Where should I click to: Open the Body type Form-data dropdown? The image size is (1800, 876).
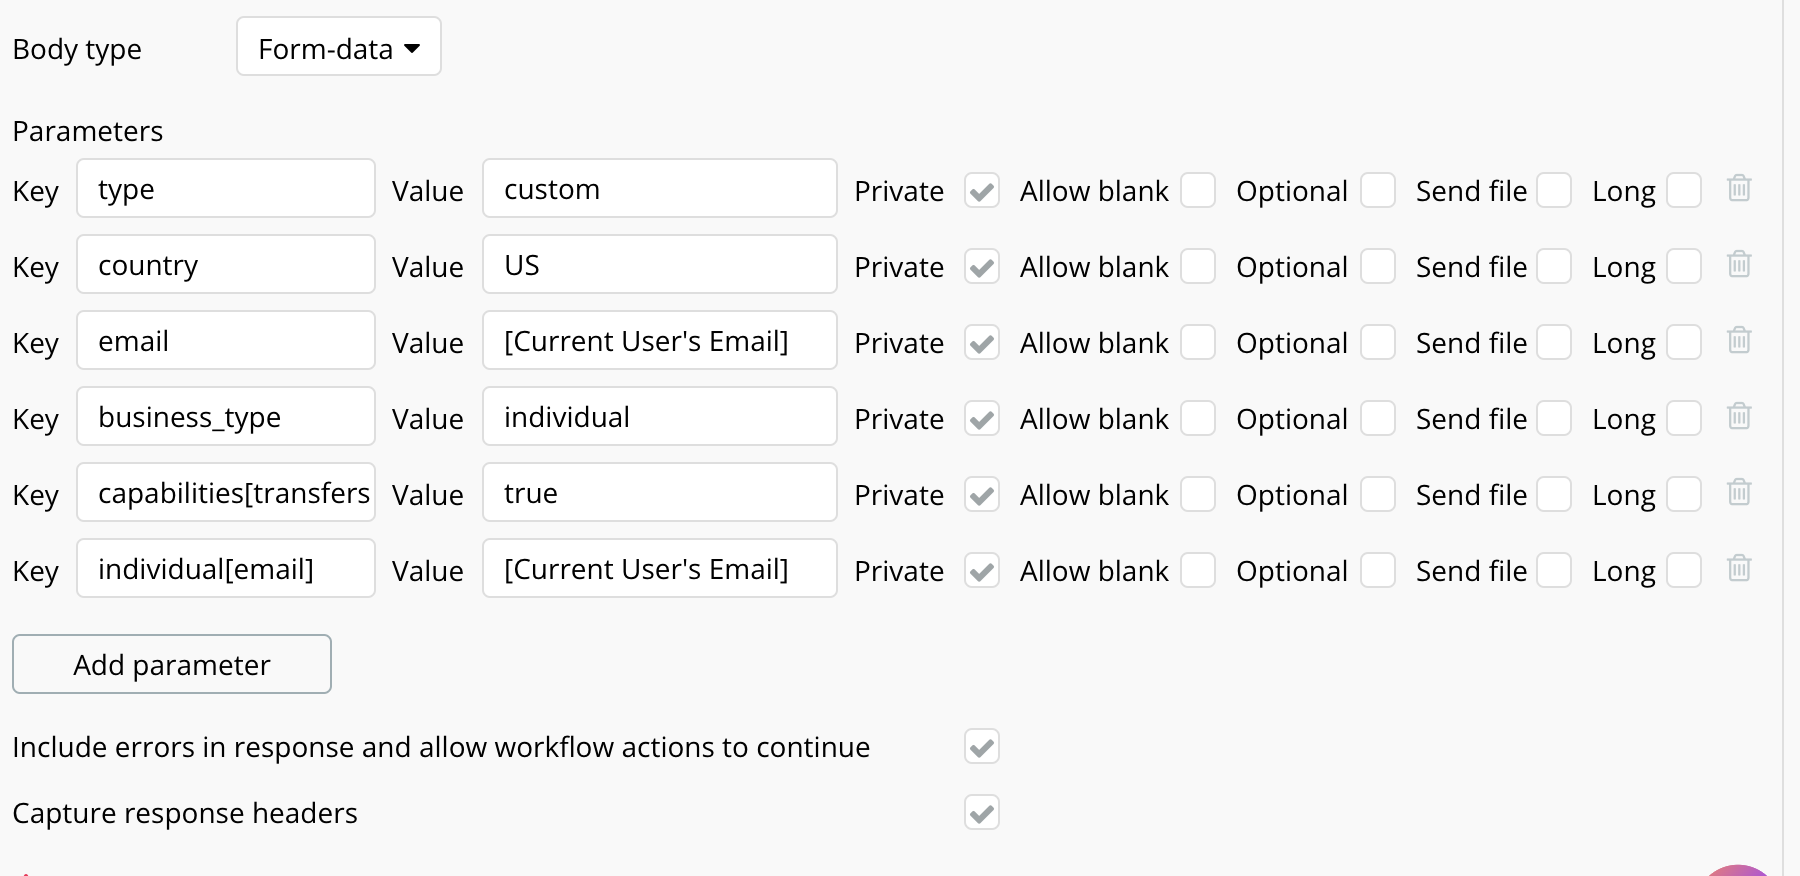click(339, 47)
